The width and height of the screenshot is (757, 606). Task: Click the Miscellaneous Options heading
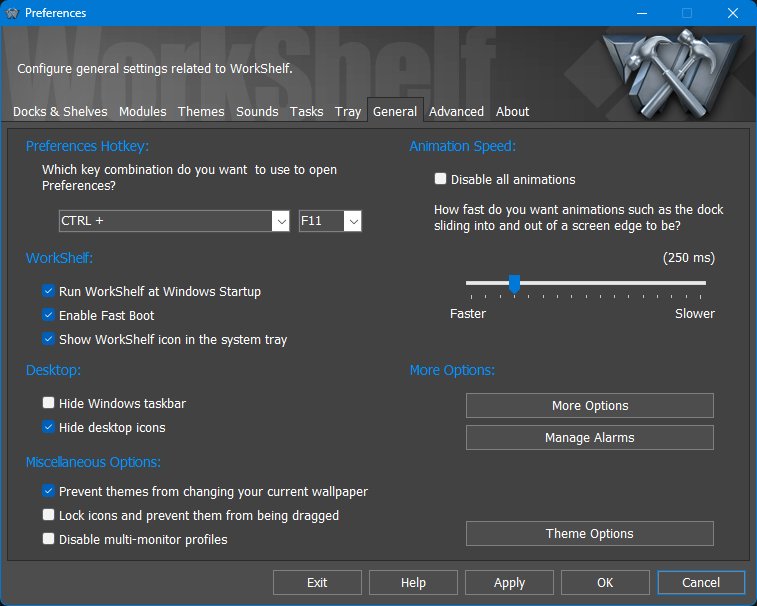[93, 462]
